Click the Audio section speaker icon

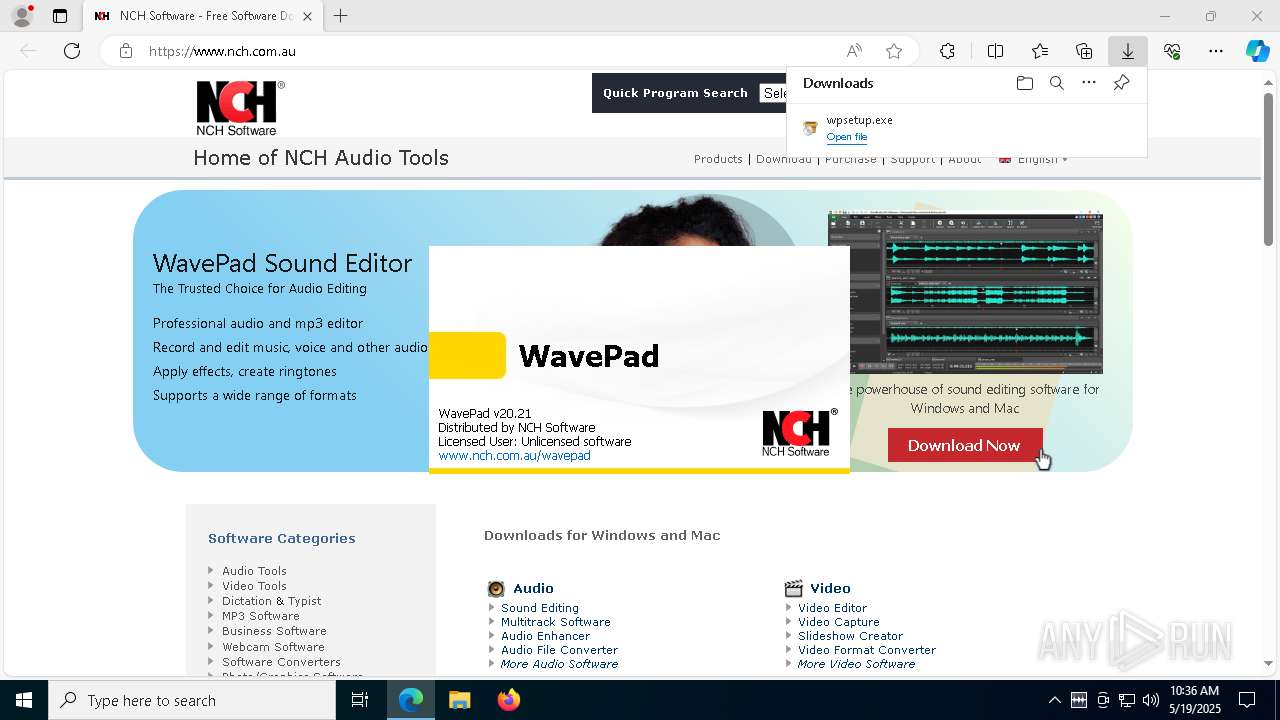click(496, 588)
